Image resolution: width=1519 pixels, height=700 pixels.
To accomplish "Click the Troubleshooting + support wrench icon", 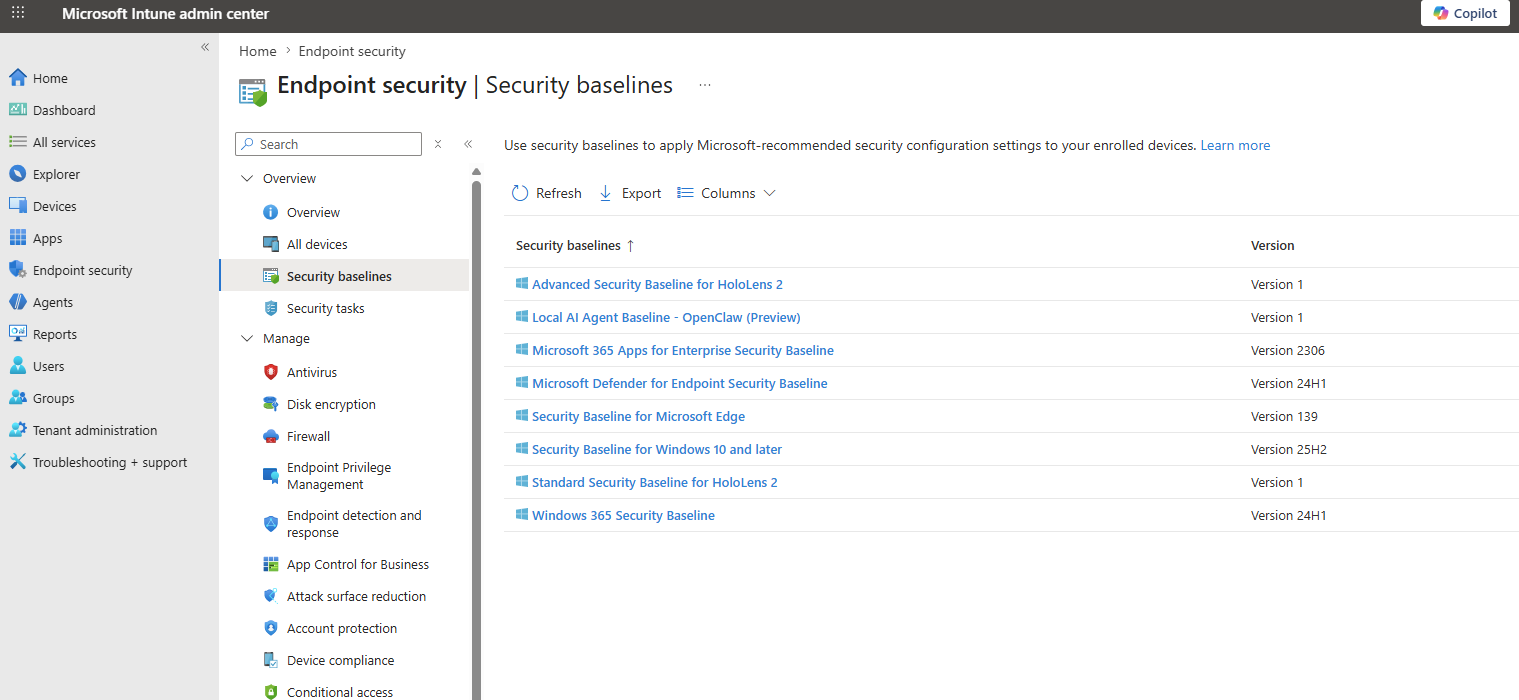I will click(17, 462).
